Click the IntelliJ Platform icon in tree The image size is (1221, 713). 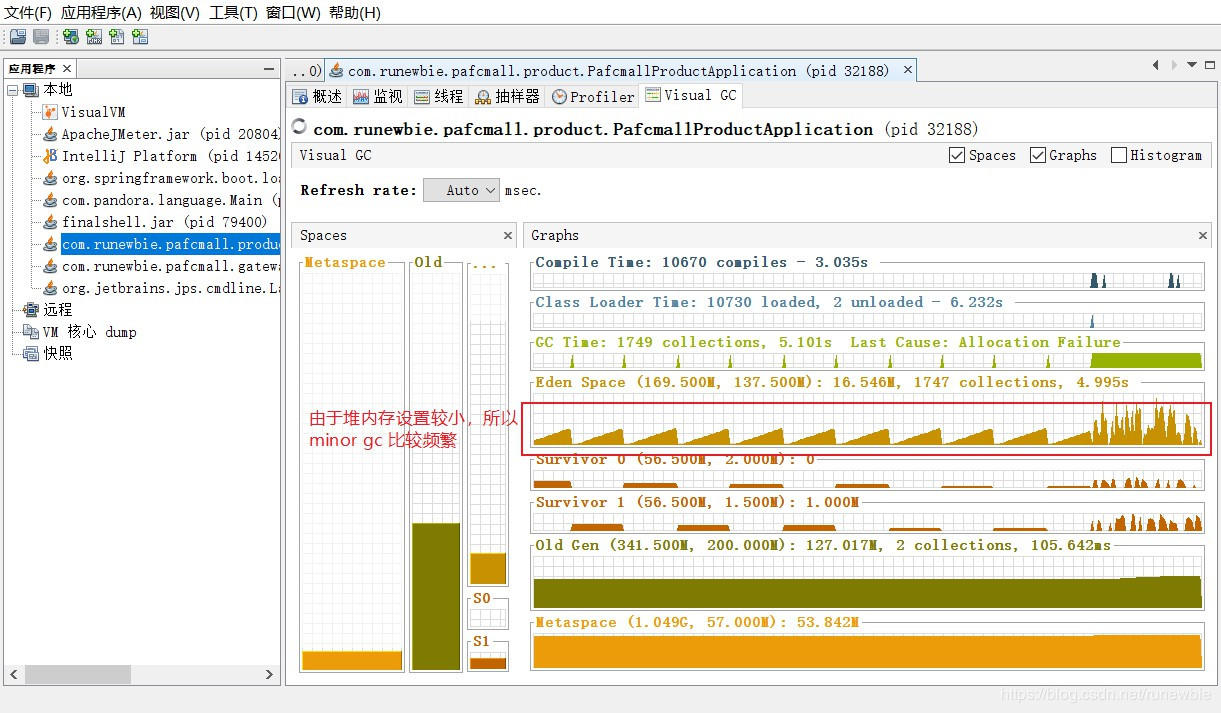[x=51, y=156]
